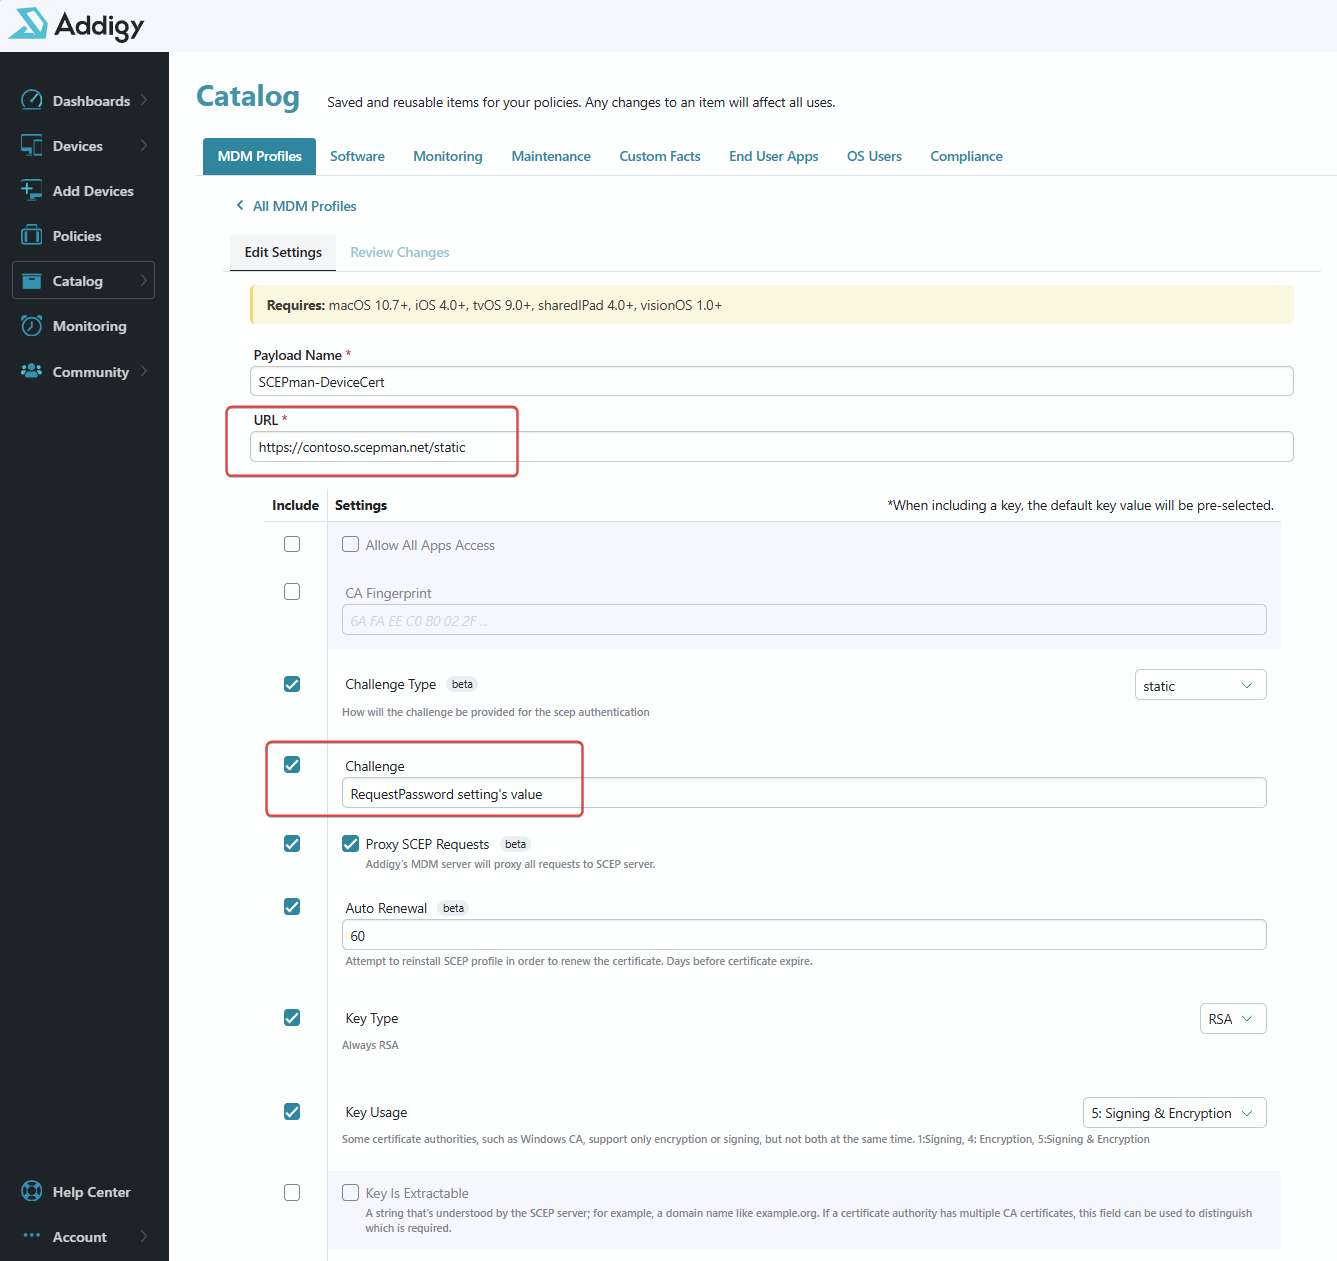Open Policies using its sidebar icon

tap(32, 236)
